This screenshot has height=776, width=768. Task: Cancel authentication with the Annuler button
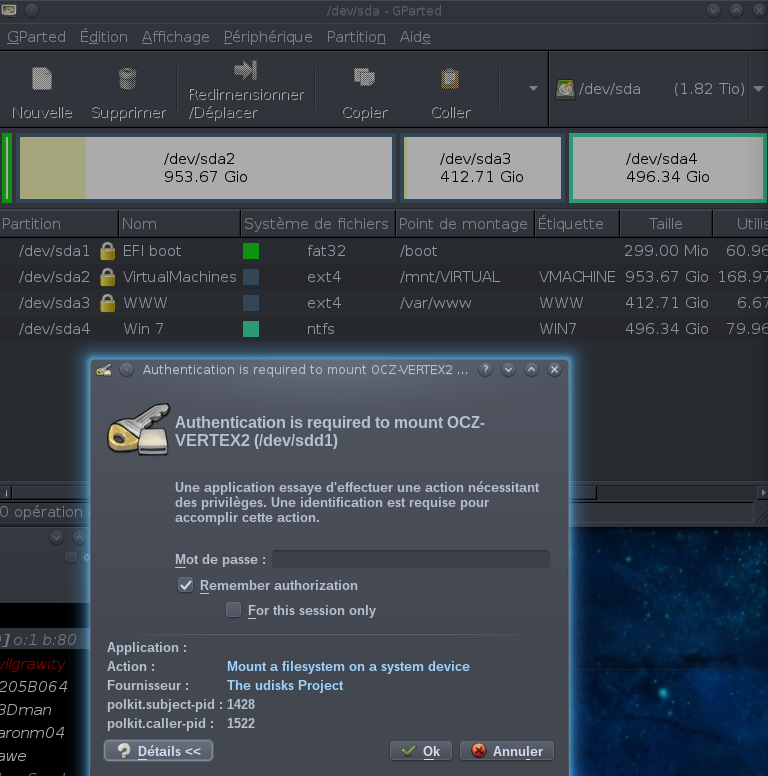coord(507,751)
